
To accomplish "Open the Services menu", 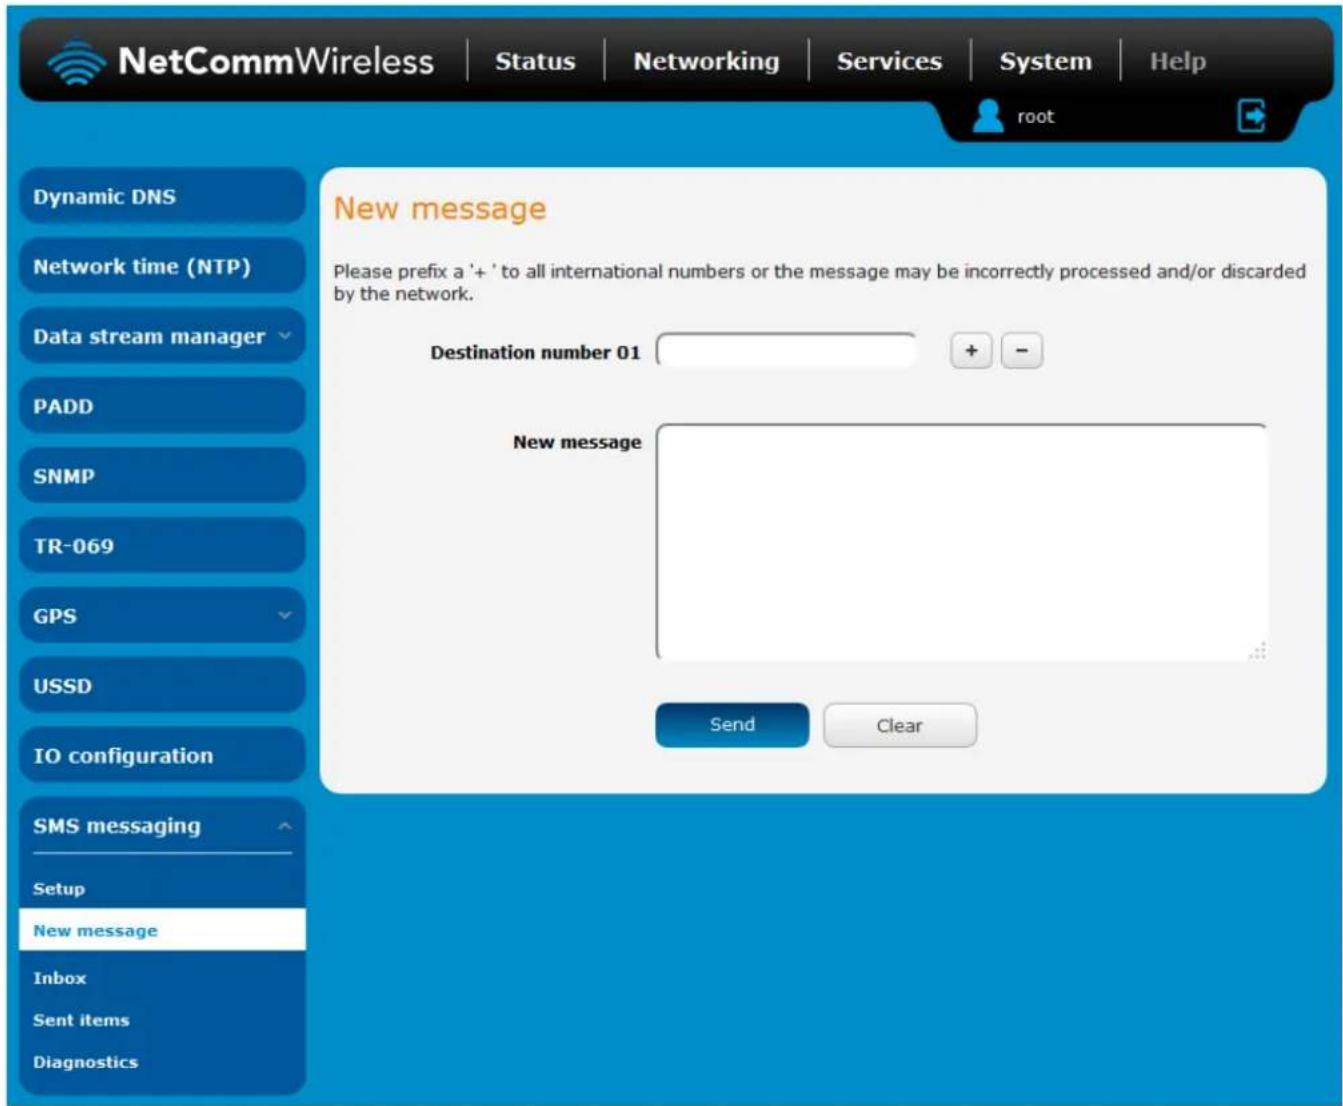I will click(889, 62).
